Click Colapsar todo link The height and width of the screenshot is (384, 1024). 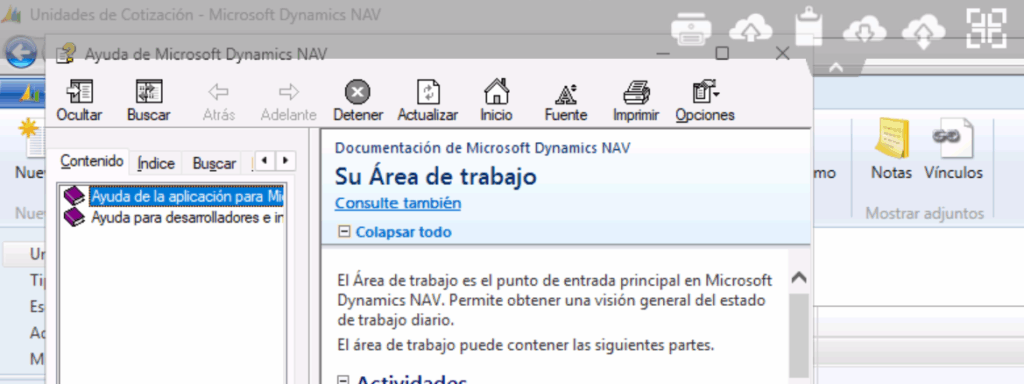403,232
